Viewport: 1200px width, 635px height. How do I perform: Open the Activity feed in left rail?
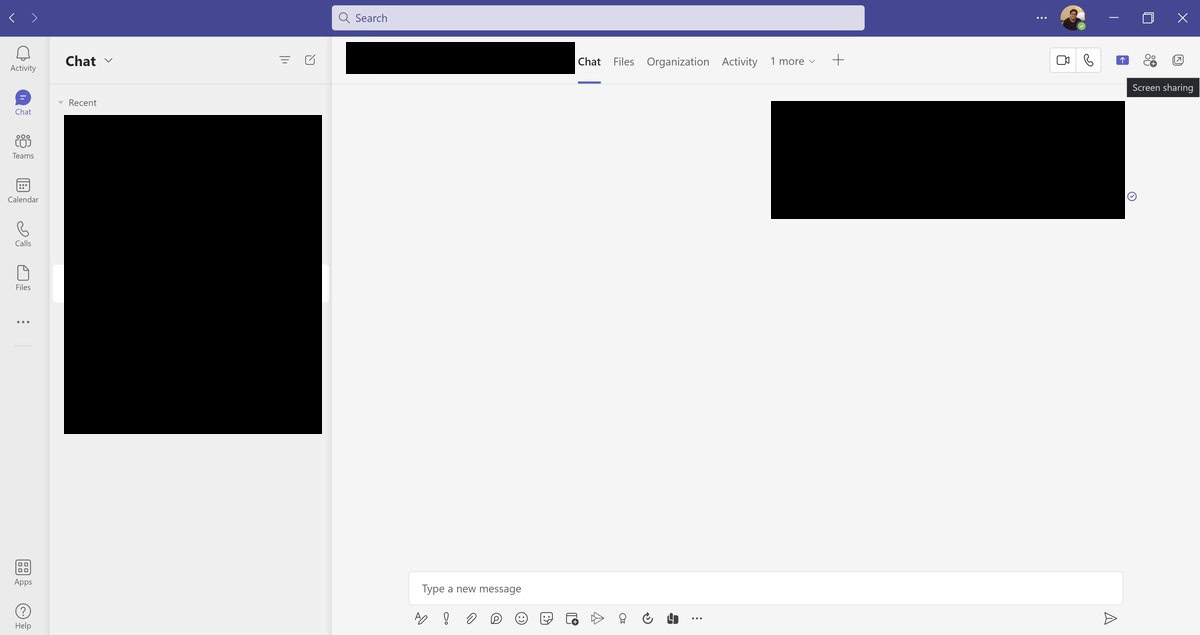[x=23, y=58]
